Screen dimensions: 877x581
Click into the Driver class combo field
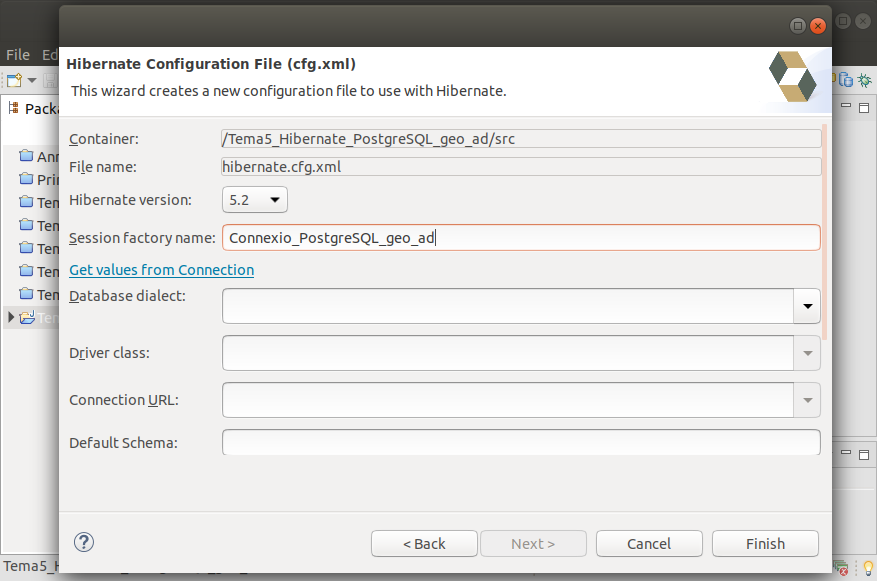(508, 353)
